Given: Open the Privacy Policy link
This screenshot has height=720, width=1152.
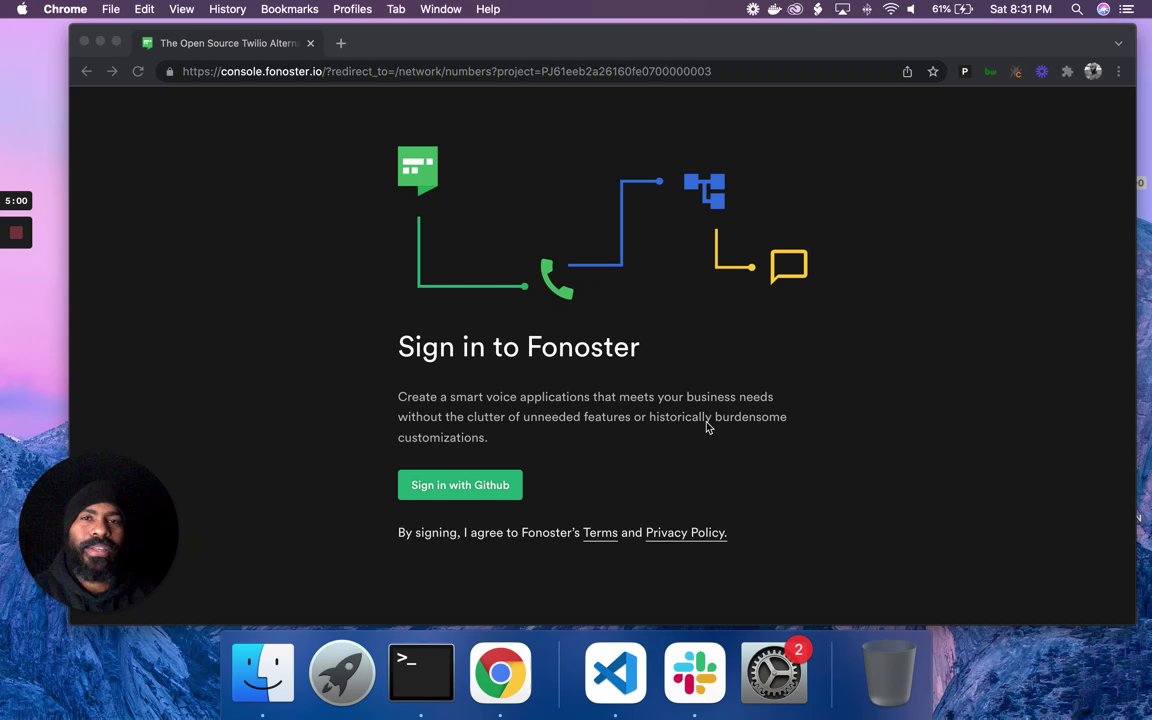Looking at the screenshot, I should (686, 533).
